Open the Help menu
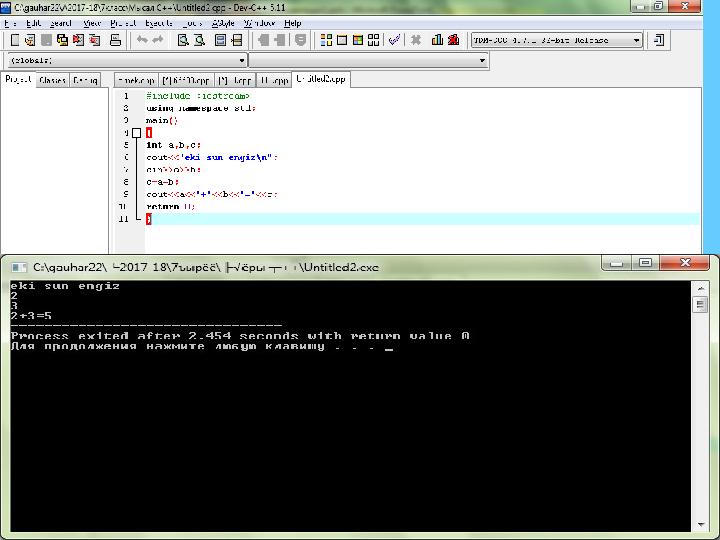Screen dimensions: 720x540 coord(292,22)
